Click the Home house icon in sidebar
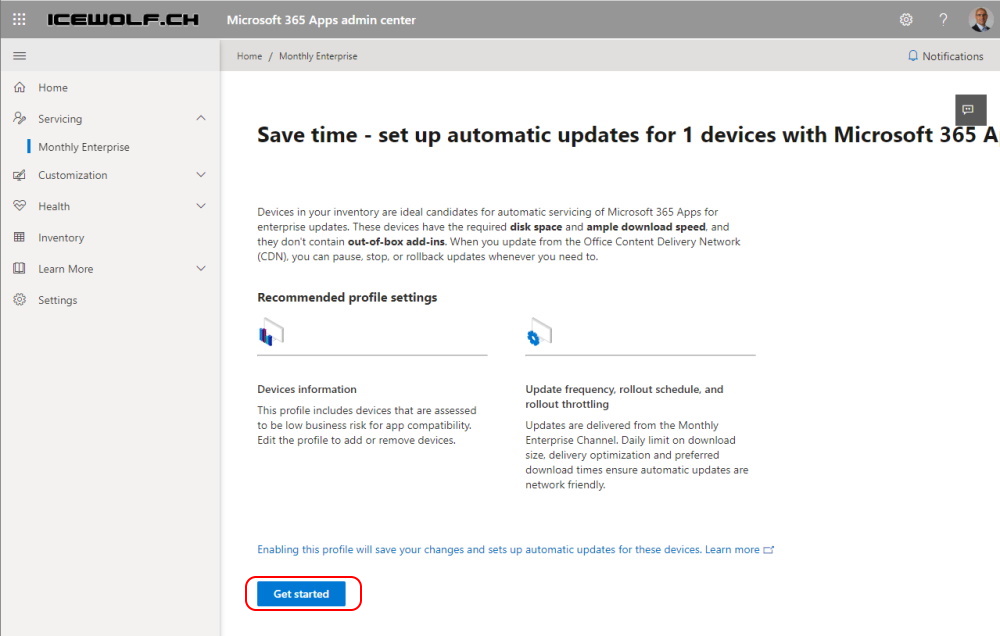The width and height of the screenshot is (1000, 636). coord(20,87)
